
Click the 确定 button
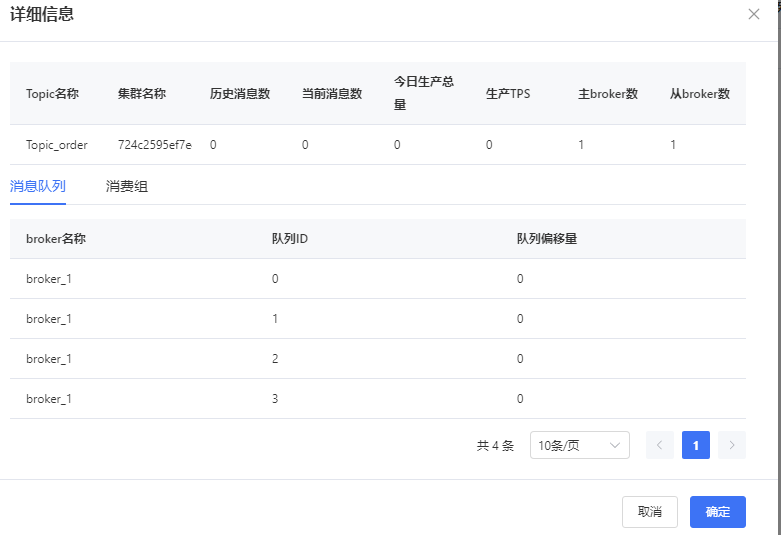[717, 511]
